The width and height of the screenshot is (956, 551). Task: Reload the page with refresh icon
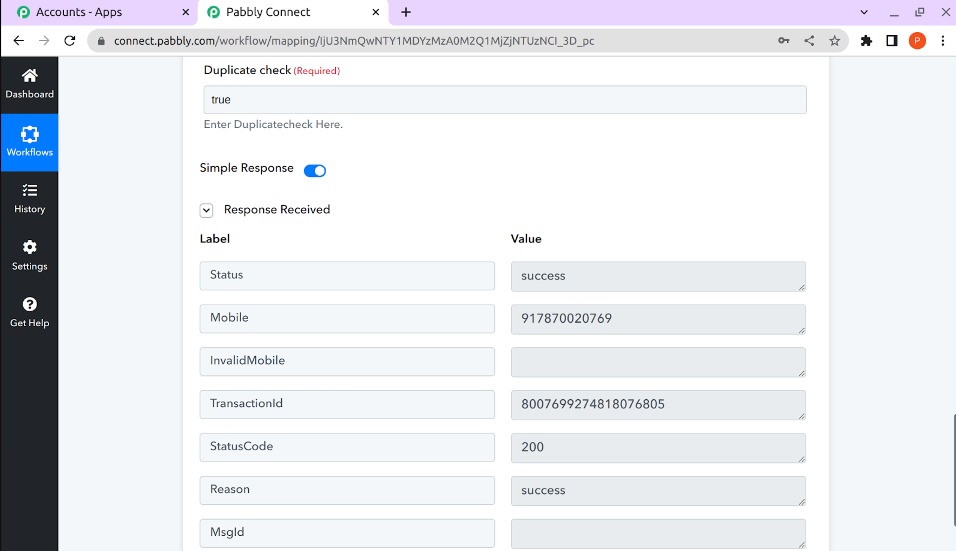coord(70,41)
